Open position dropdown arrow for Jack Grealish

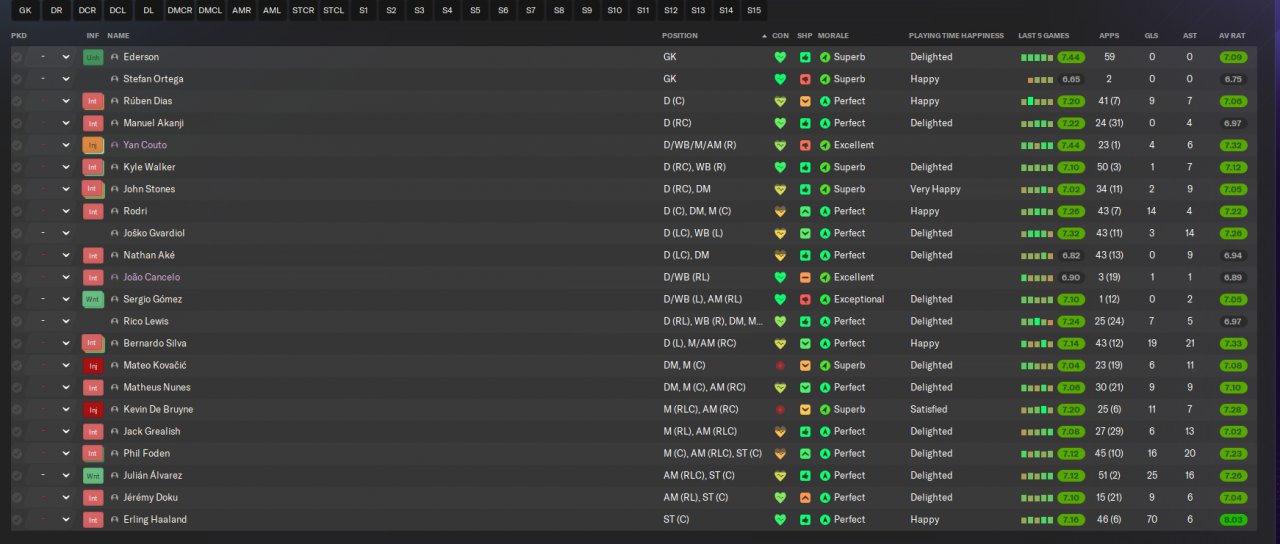tap(66, 431)
